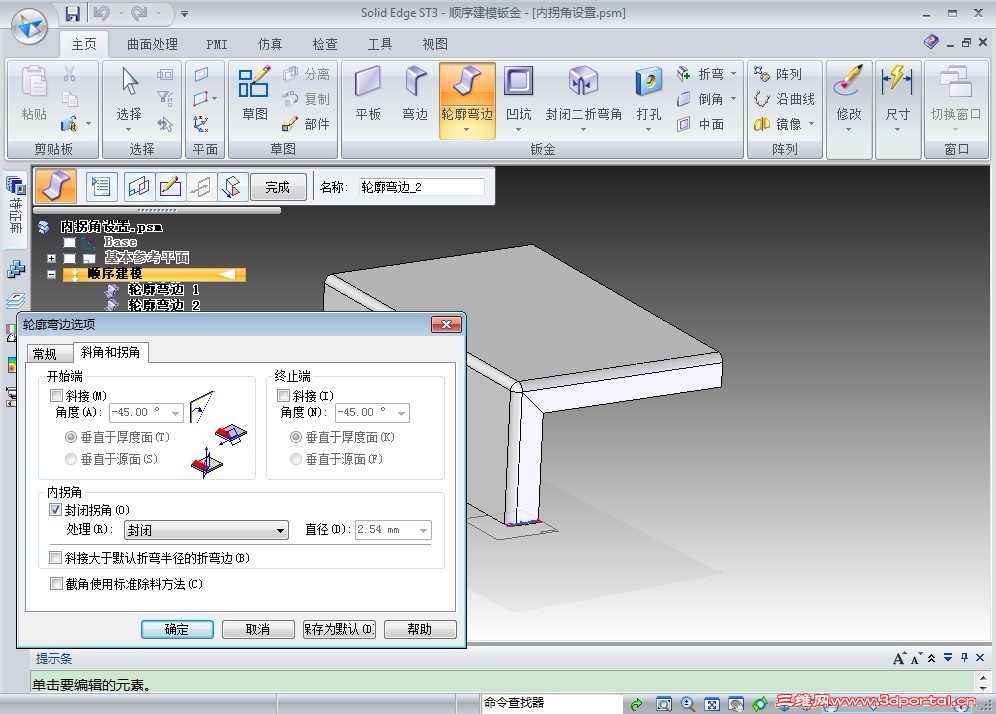Screen dimensions: 996x714
Task: Open contour flange options icon in command bar
Action: tap(100, 187)
